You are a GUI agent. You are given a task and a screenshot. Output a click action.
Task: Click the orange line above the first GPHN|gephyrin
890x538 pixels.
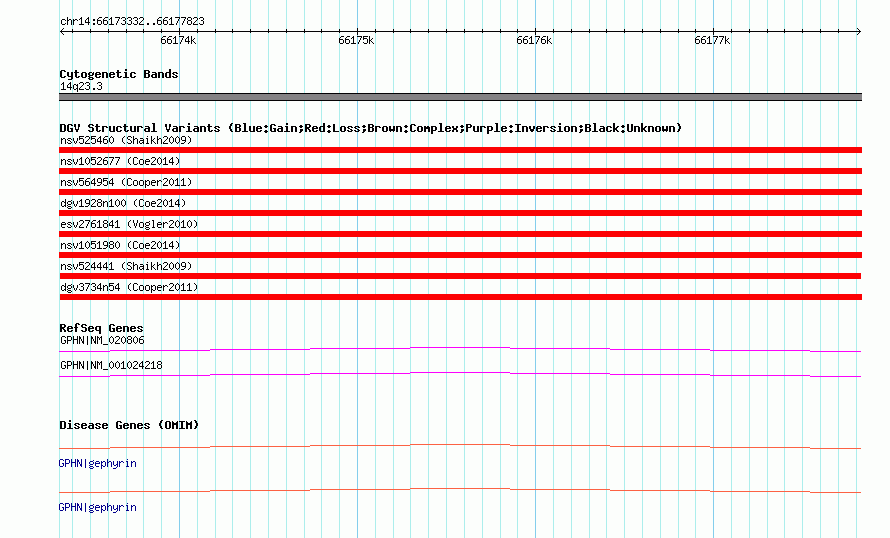click(x=460, y=446)
